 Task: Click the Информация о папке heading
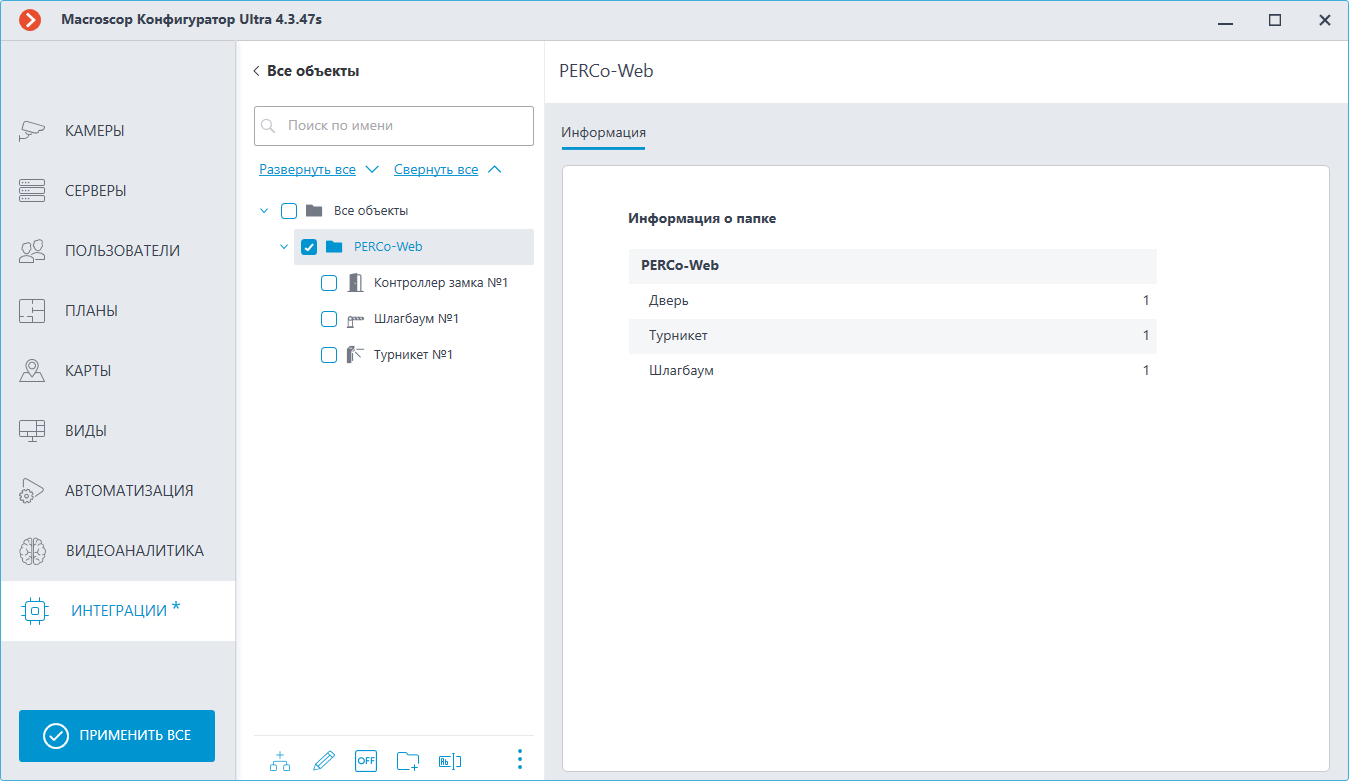702,218
